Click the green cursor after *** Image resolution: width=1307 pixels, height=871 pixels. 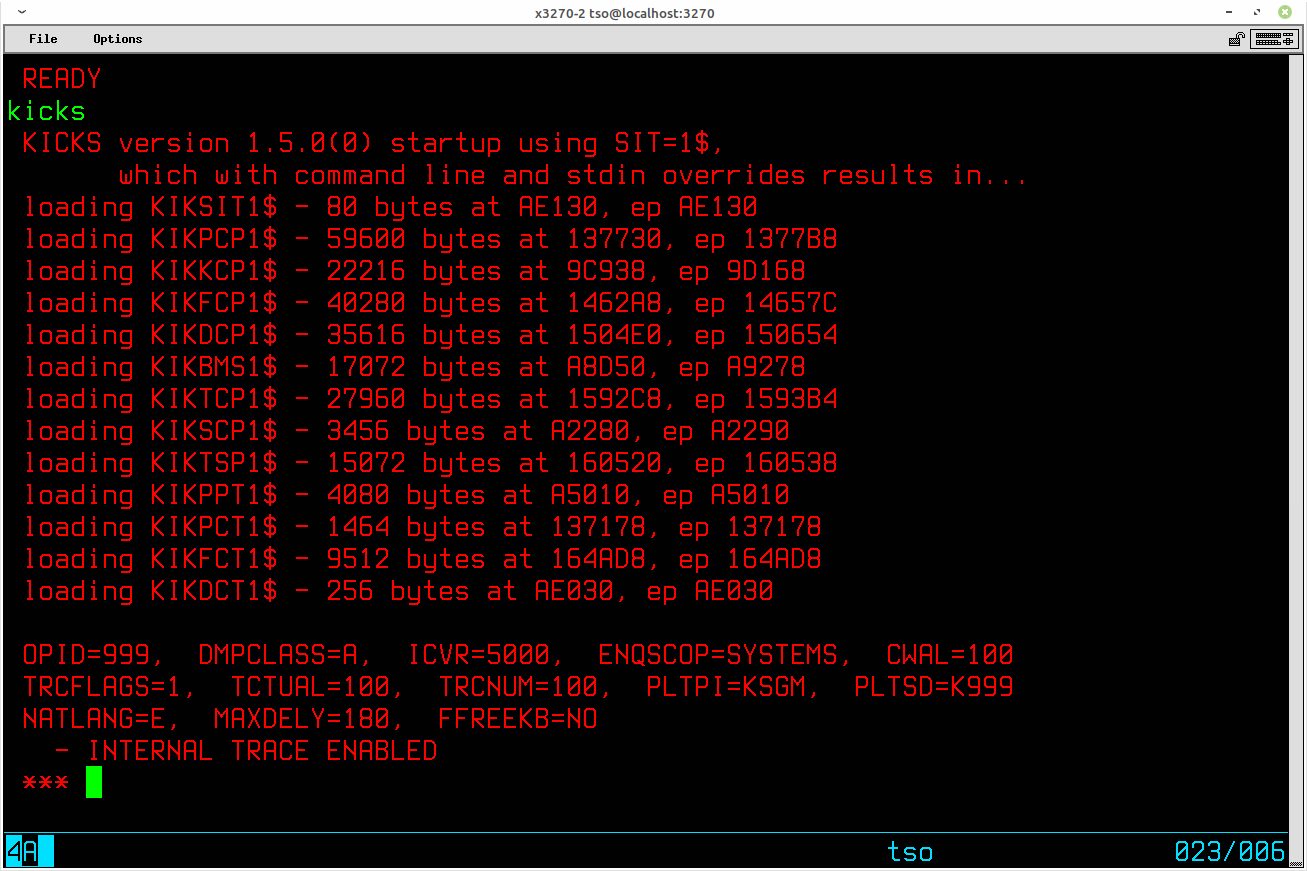[x=94, y=782]
